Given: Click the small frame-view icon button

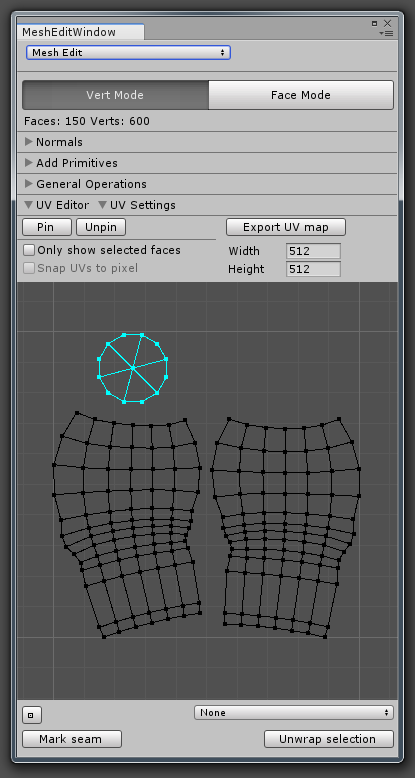Looking at the screenshot, I should pyautogui.click(x=32, y=715).
